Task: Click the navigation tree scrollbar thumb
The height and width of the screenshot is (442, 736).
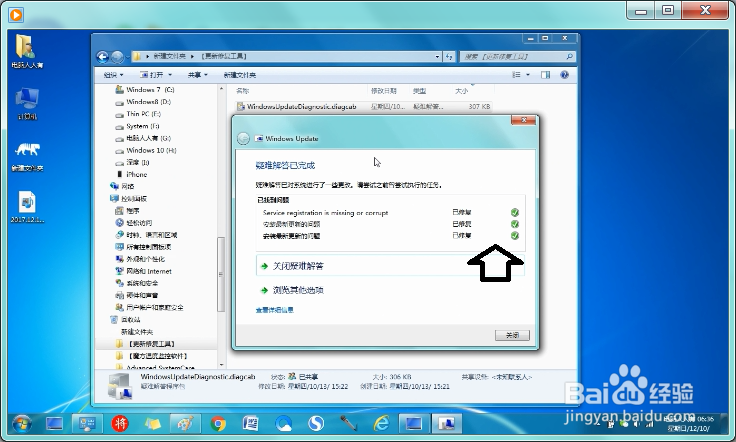Action: click(x=221, y=274)
